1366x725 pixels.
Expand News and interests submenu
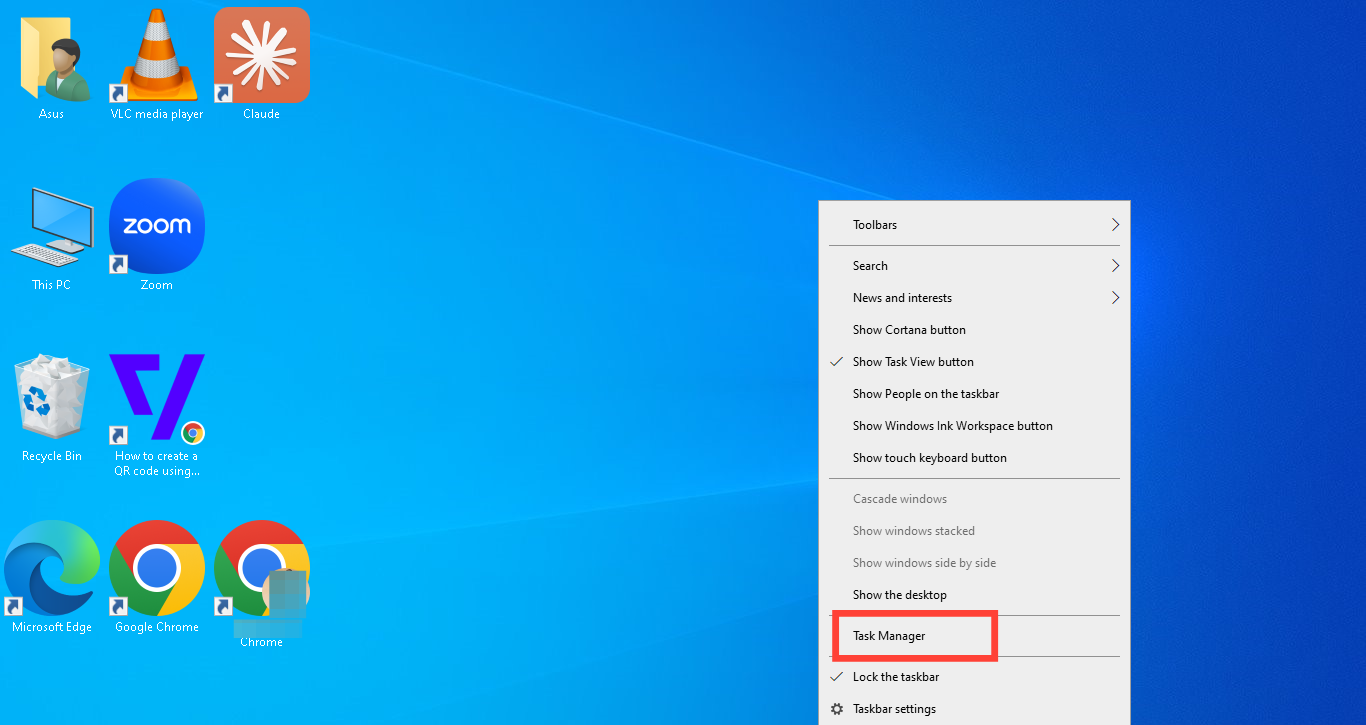pyautogui.click(x=975, y=298)
